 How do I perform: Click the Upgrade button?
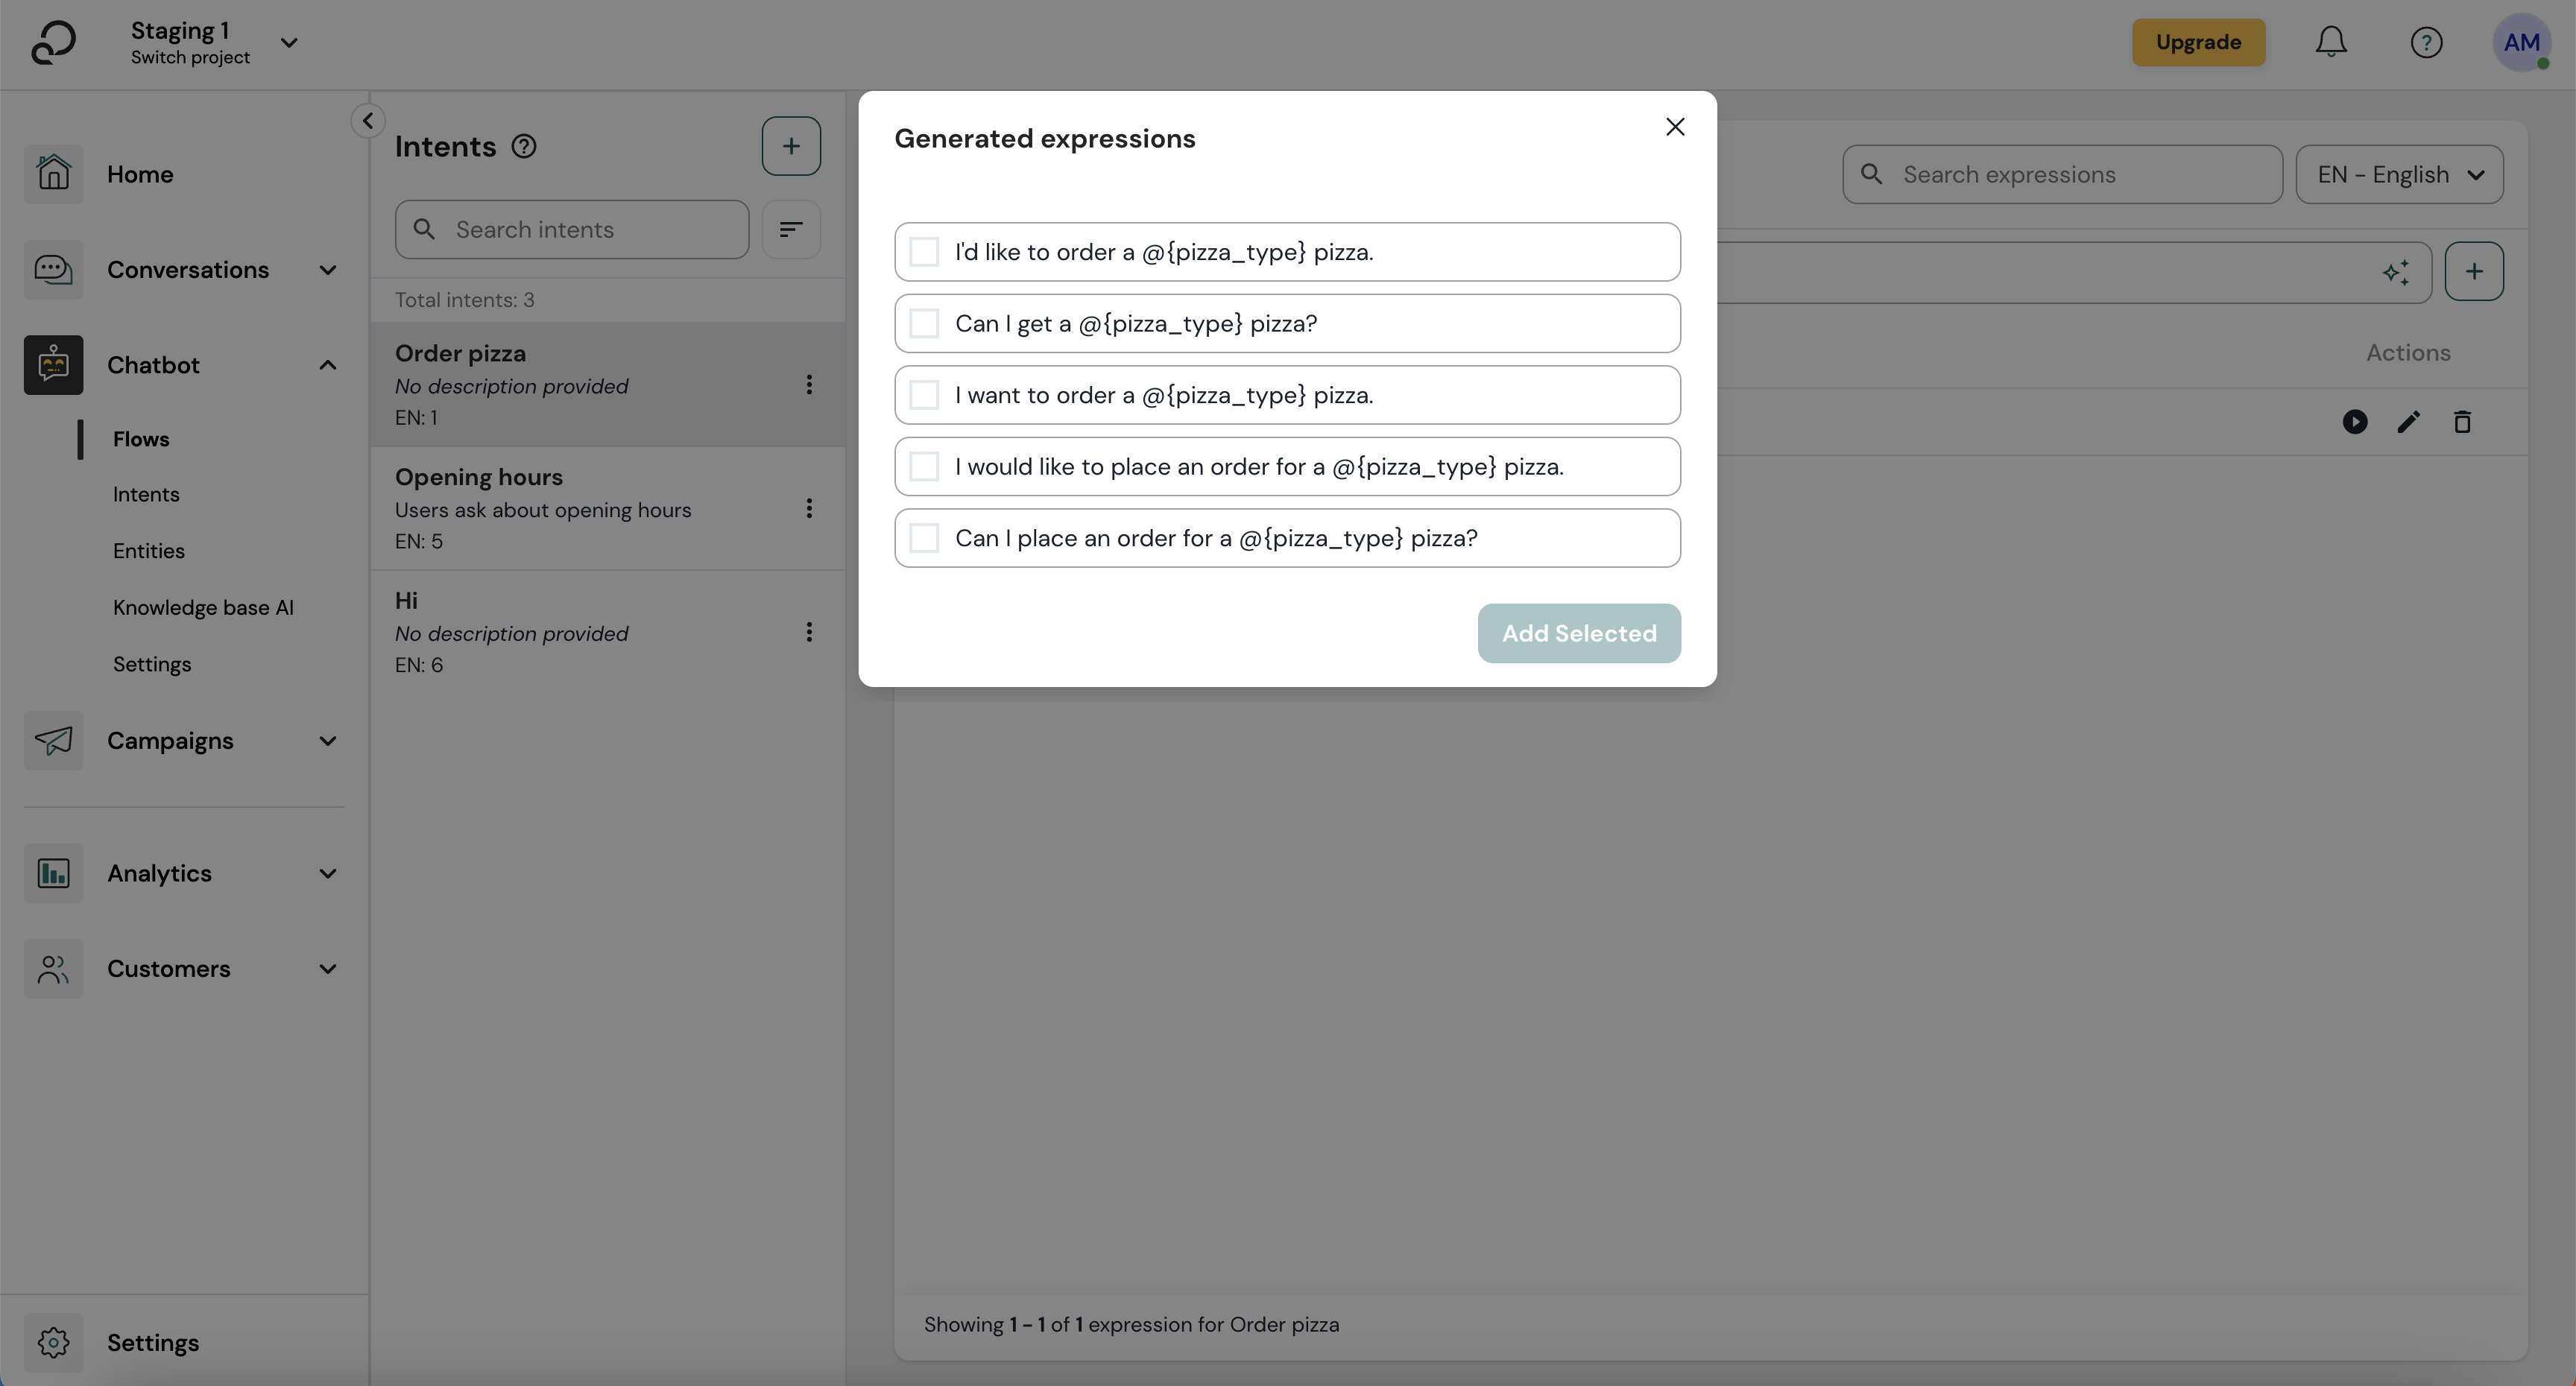tap(2198, 42)
